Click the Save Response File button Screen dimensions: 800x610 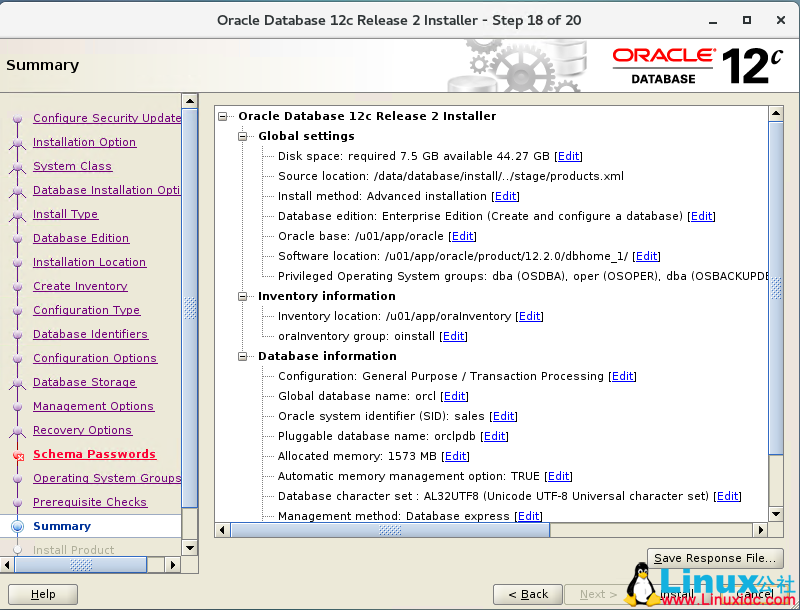tap(714, 558)
